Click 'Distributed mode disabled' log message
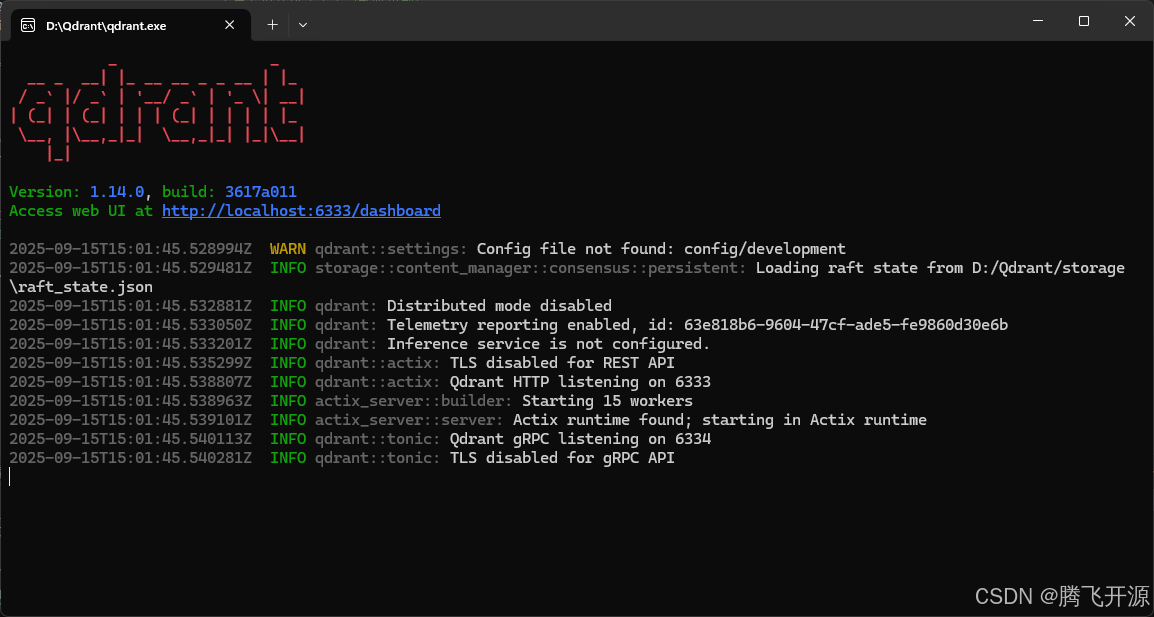This screenshot has width=1154, height=617. 499,306
